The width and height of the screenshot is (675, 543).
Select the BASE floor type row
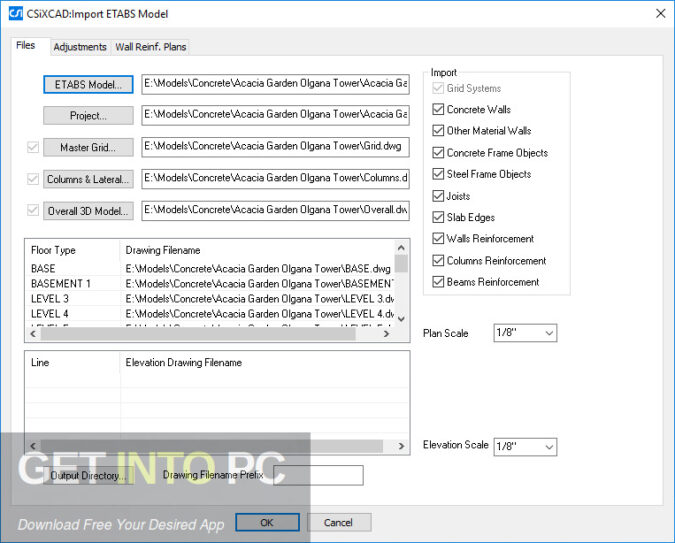coord(210,269)
